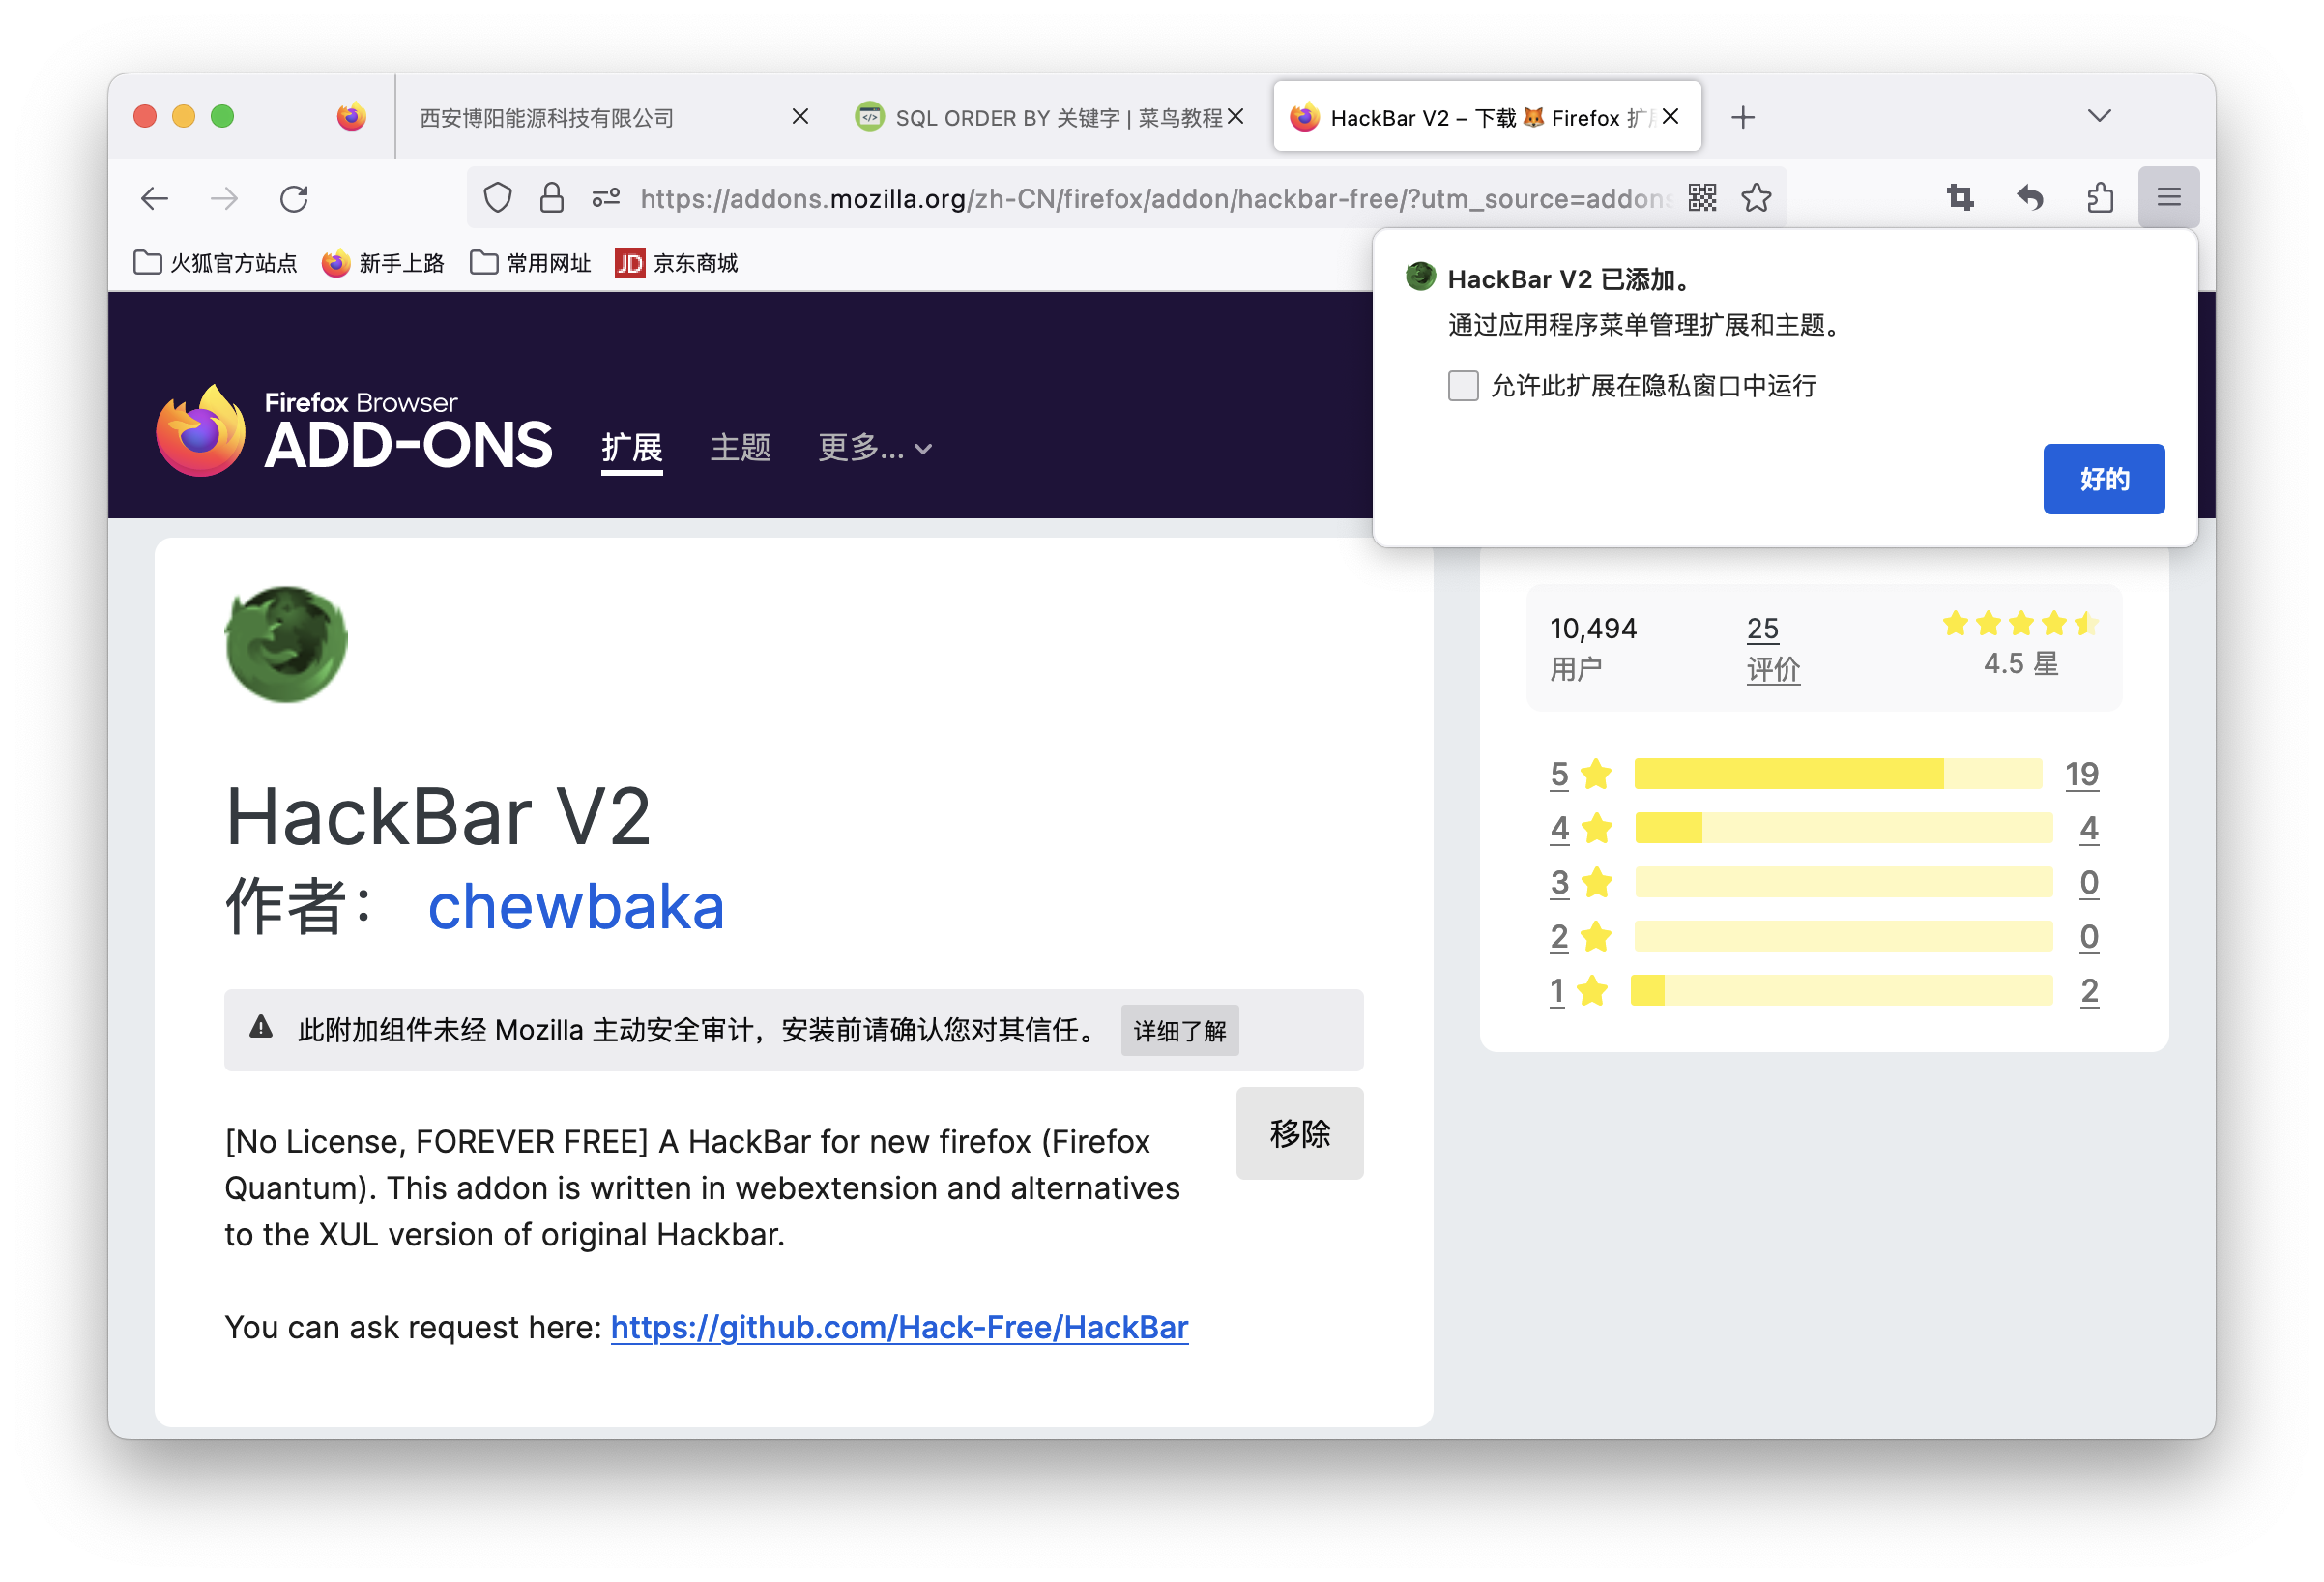List all tabs dropdown arrow
The width and height of the screenshot is (2324, 1582).
tap(2099, 116)
